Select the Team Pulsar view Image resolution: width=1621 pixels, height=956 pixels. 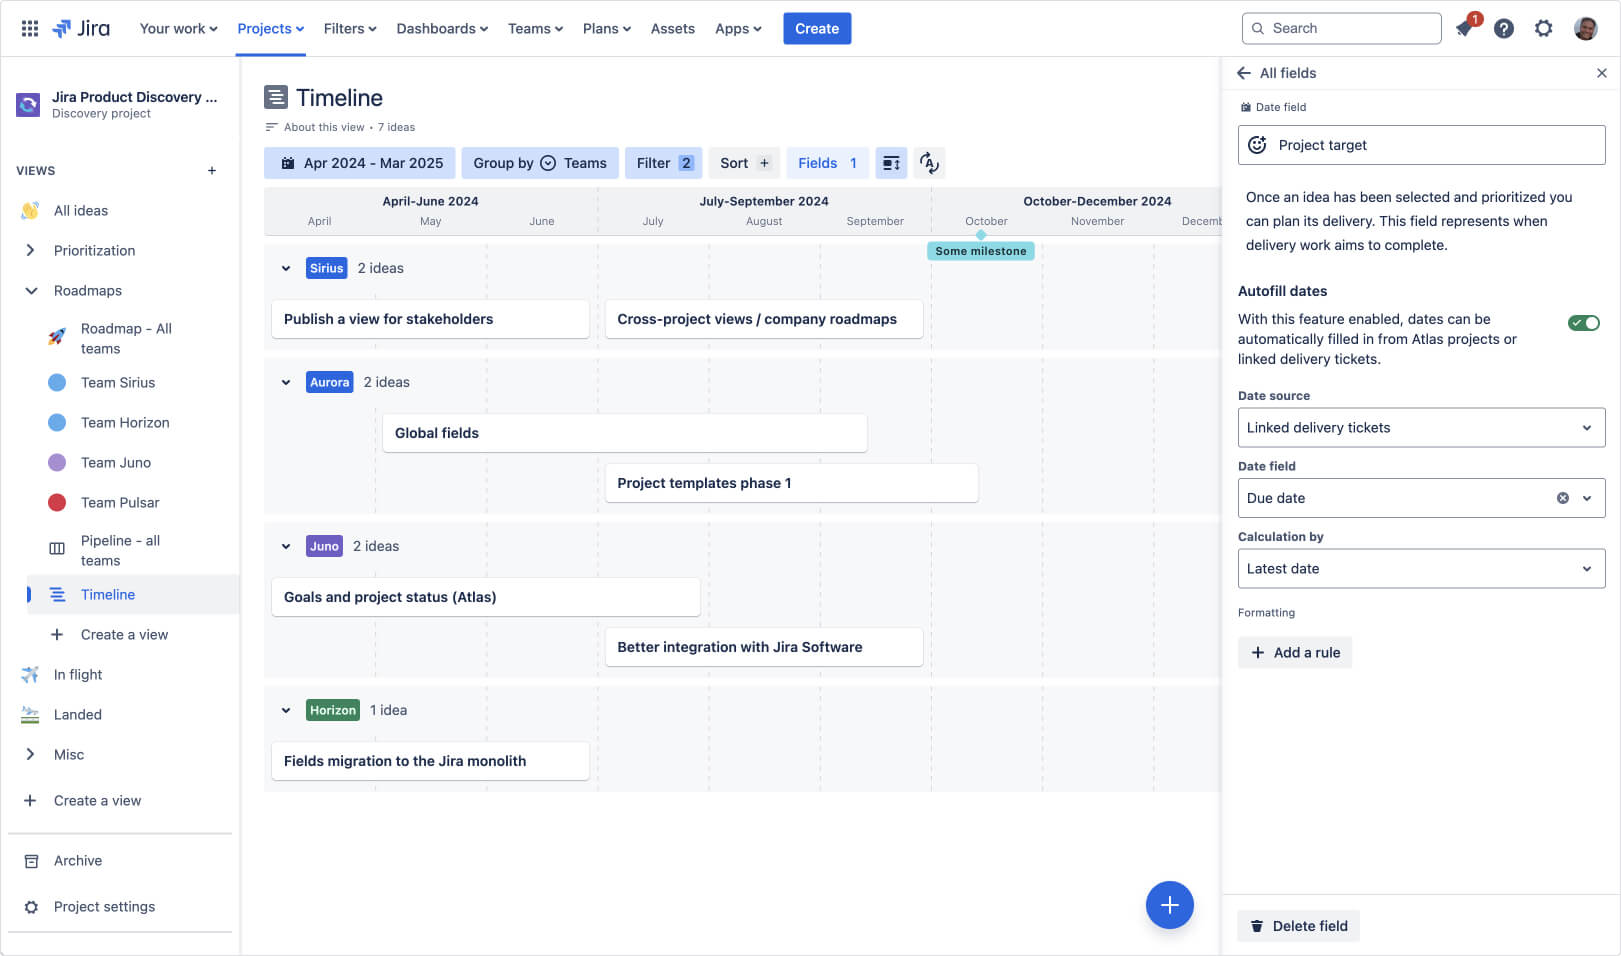(x=120, y=503)
